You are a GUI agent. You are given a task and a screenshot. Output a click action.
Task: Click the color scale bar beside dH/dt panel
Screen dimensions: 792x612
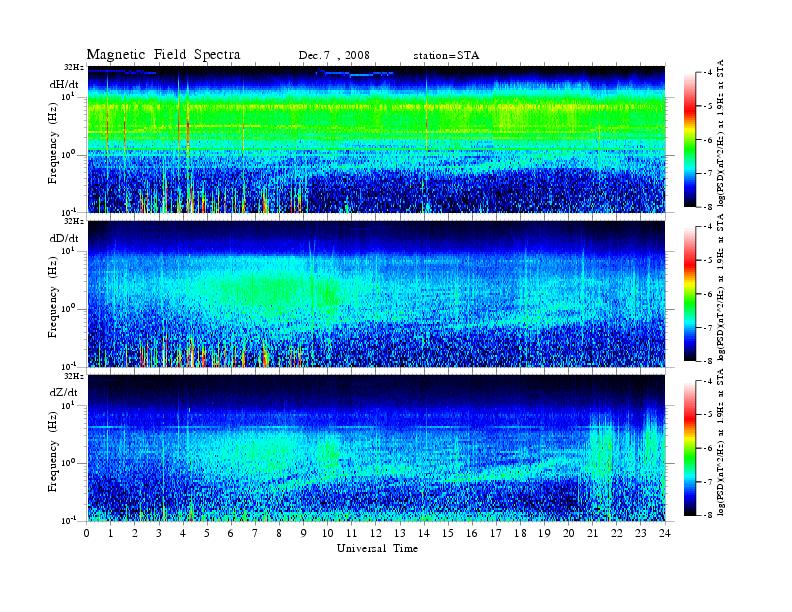690,139
